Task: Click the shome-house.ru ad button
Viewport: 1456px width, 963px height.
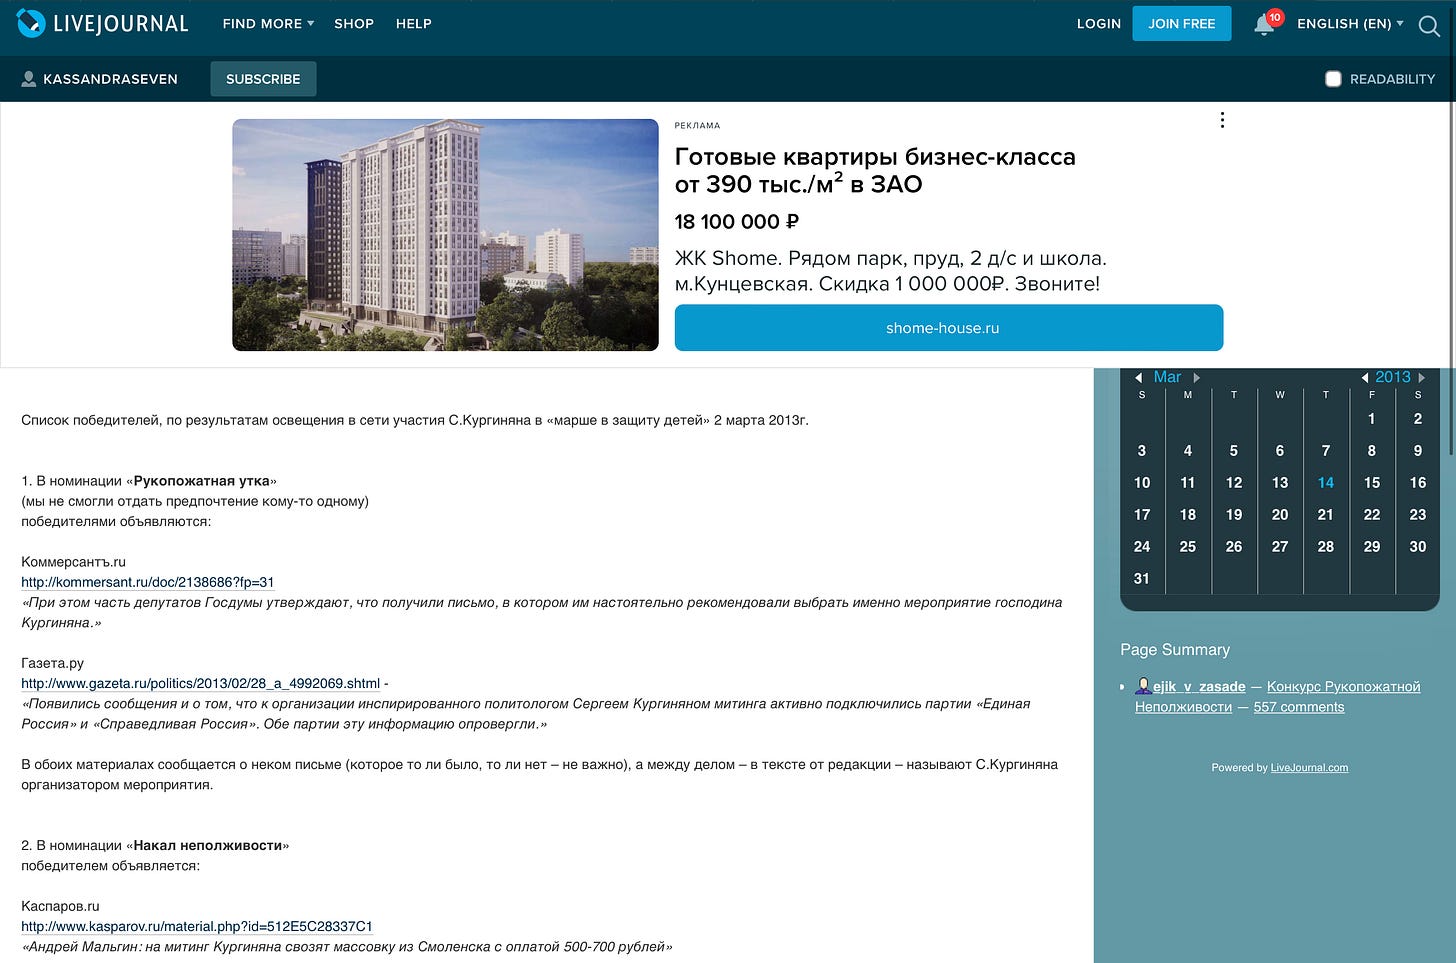Action: click(x=949, y=328)
